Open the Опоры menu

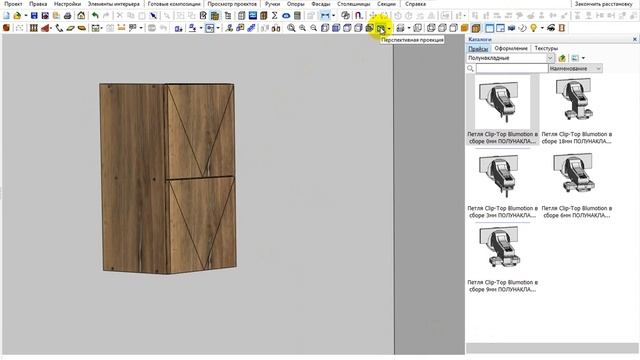[296, 4]
